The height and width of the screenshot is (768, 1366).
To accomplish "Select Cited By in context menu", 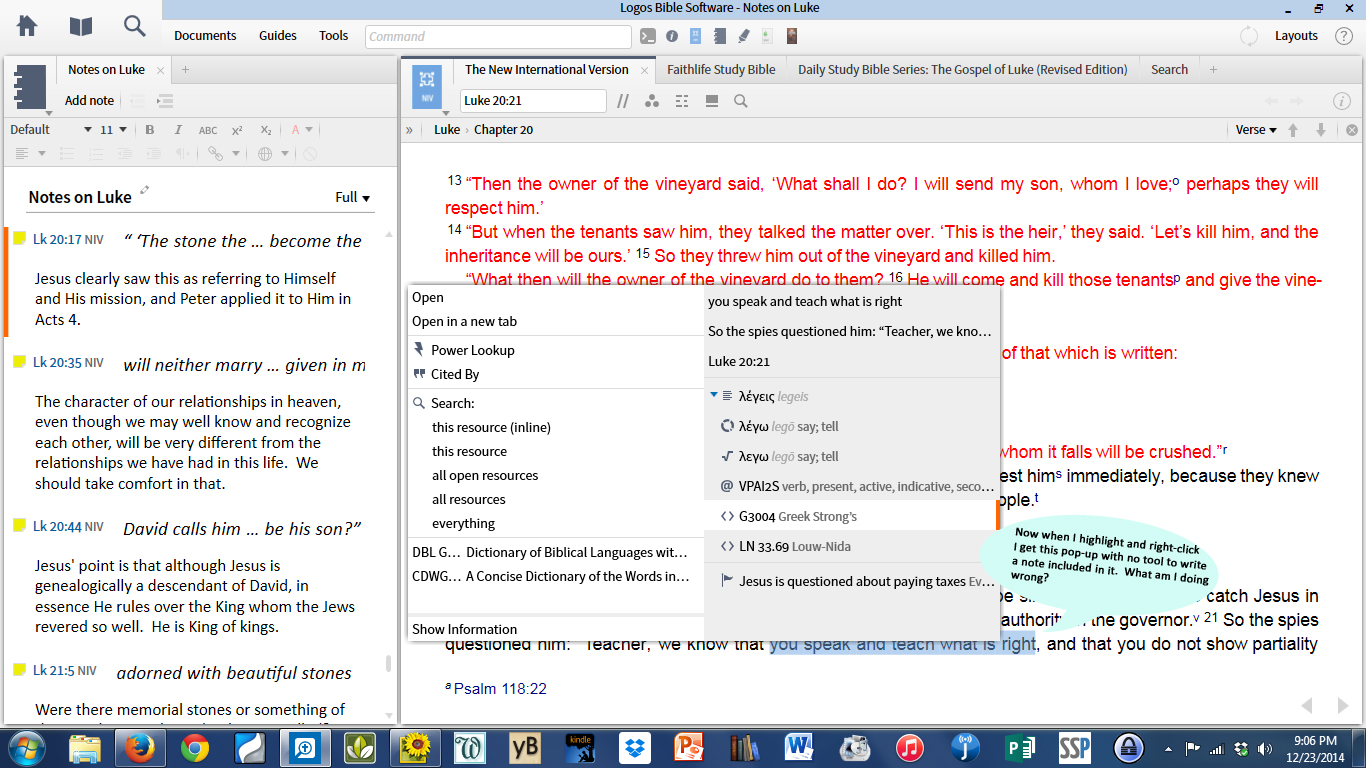I will click(455, 374).
